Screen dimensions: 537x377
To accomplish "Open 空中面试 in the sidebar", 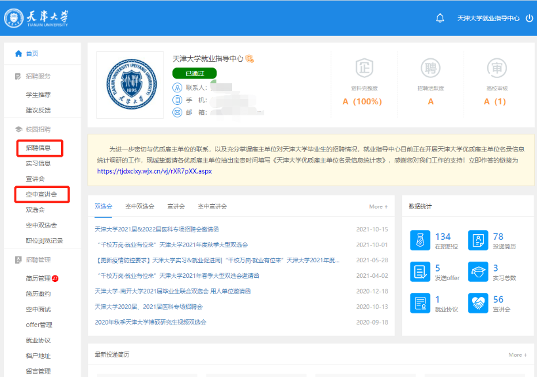I will tap(38, 309).
